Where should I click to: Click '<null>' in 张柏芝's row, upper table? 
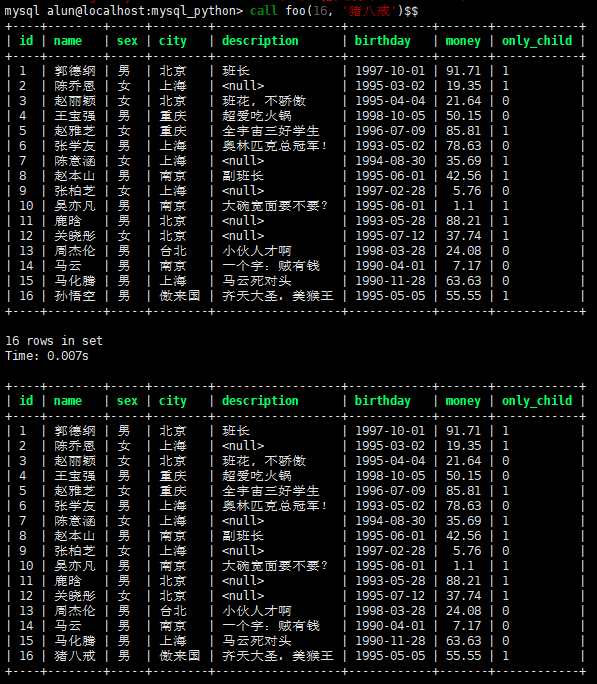[x=243, y=191]
